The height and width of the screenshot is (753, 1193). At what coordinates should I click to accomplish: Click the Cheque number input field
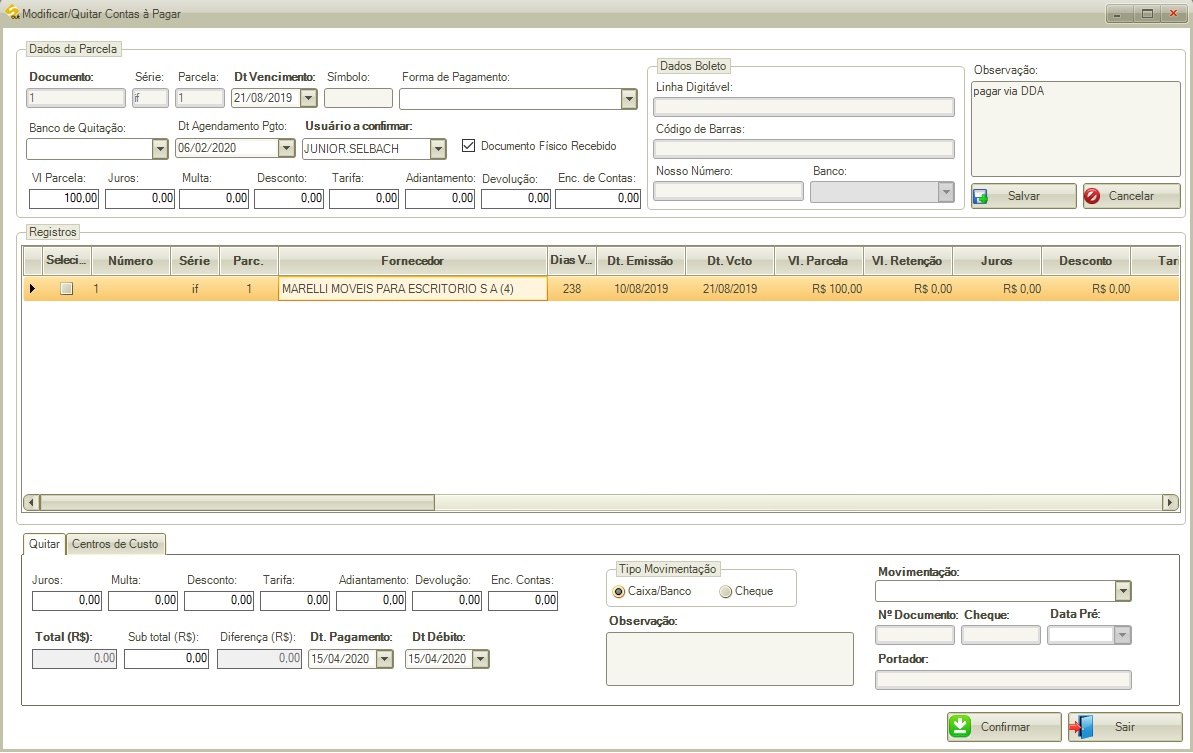coord(1001,635)
